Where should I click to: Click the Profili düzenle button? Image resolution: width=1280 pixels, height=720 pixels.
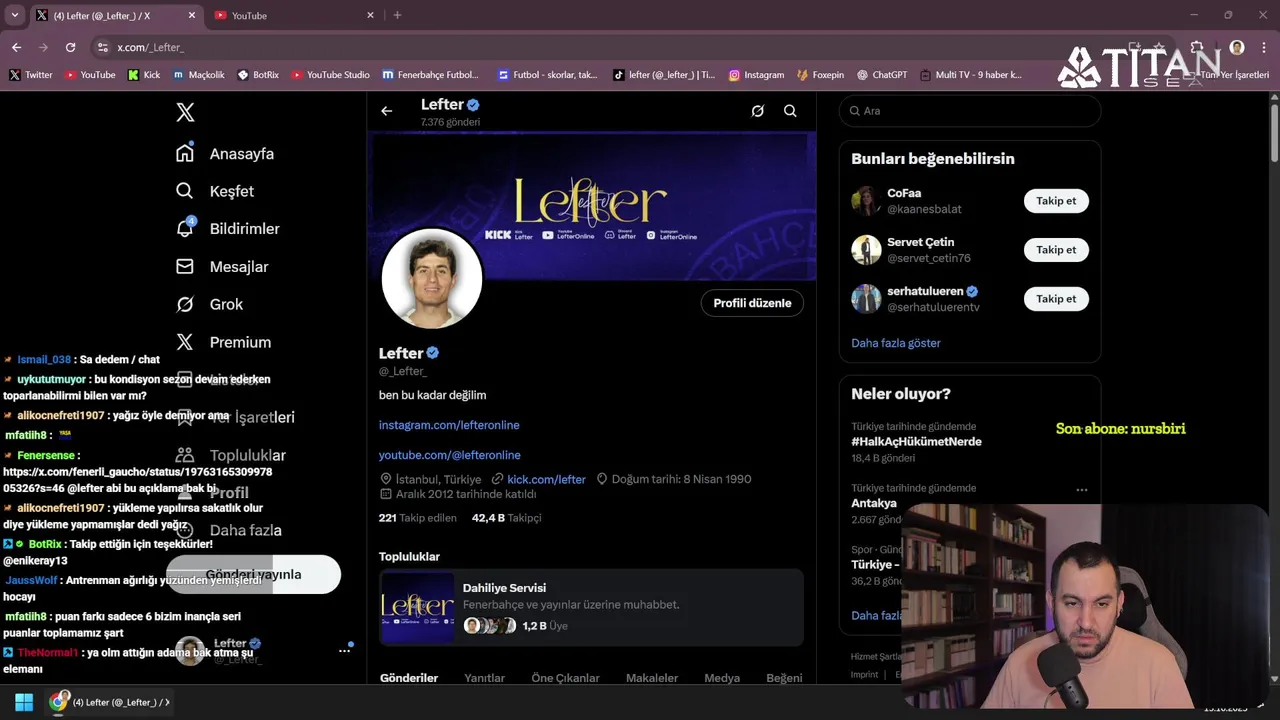point(752,303)
